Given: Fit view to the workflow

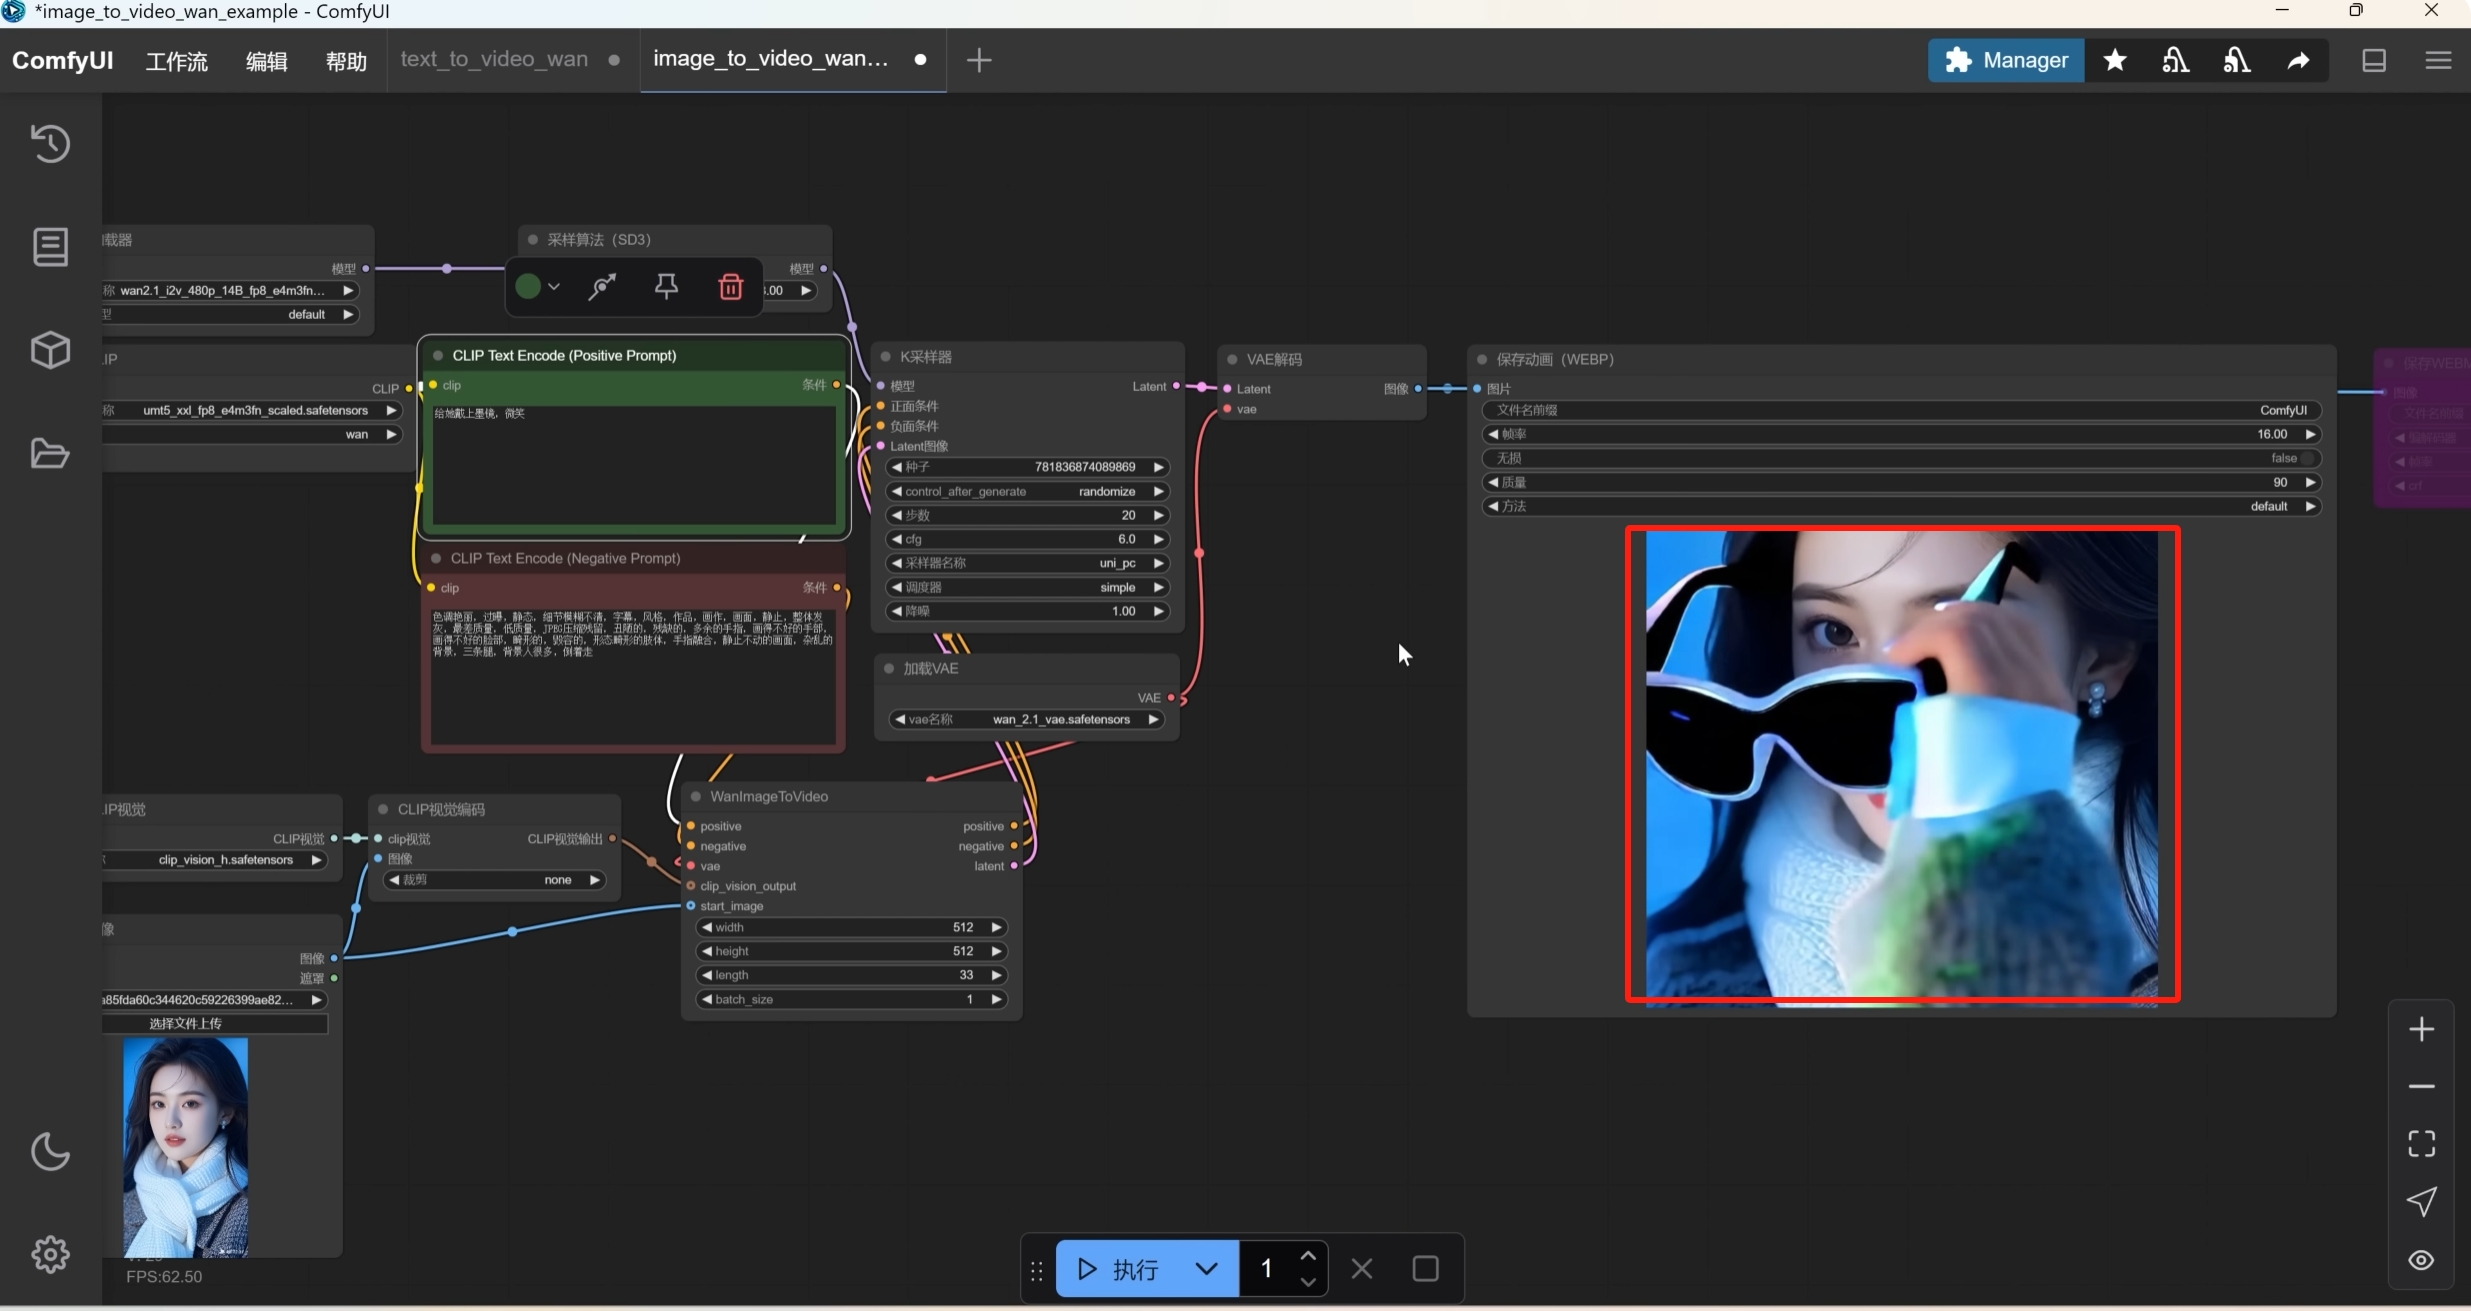Looking at the screenshot, I should click(x=2421, y=1143).
